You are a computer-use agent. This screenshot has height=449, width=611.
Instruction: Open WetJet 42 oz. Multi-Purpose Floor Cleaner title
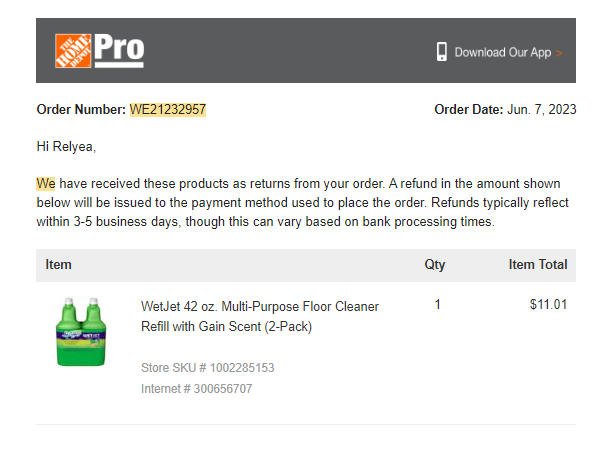click(260, 316)
